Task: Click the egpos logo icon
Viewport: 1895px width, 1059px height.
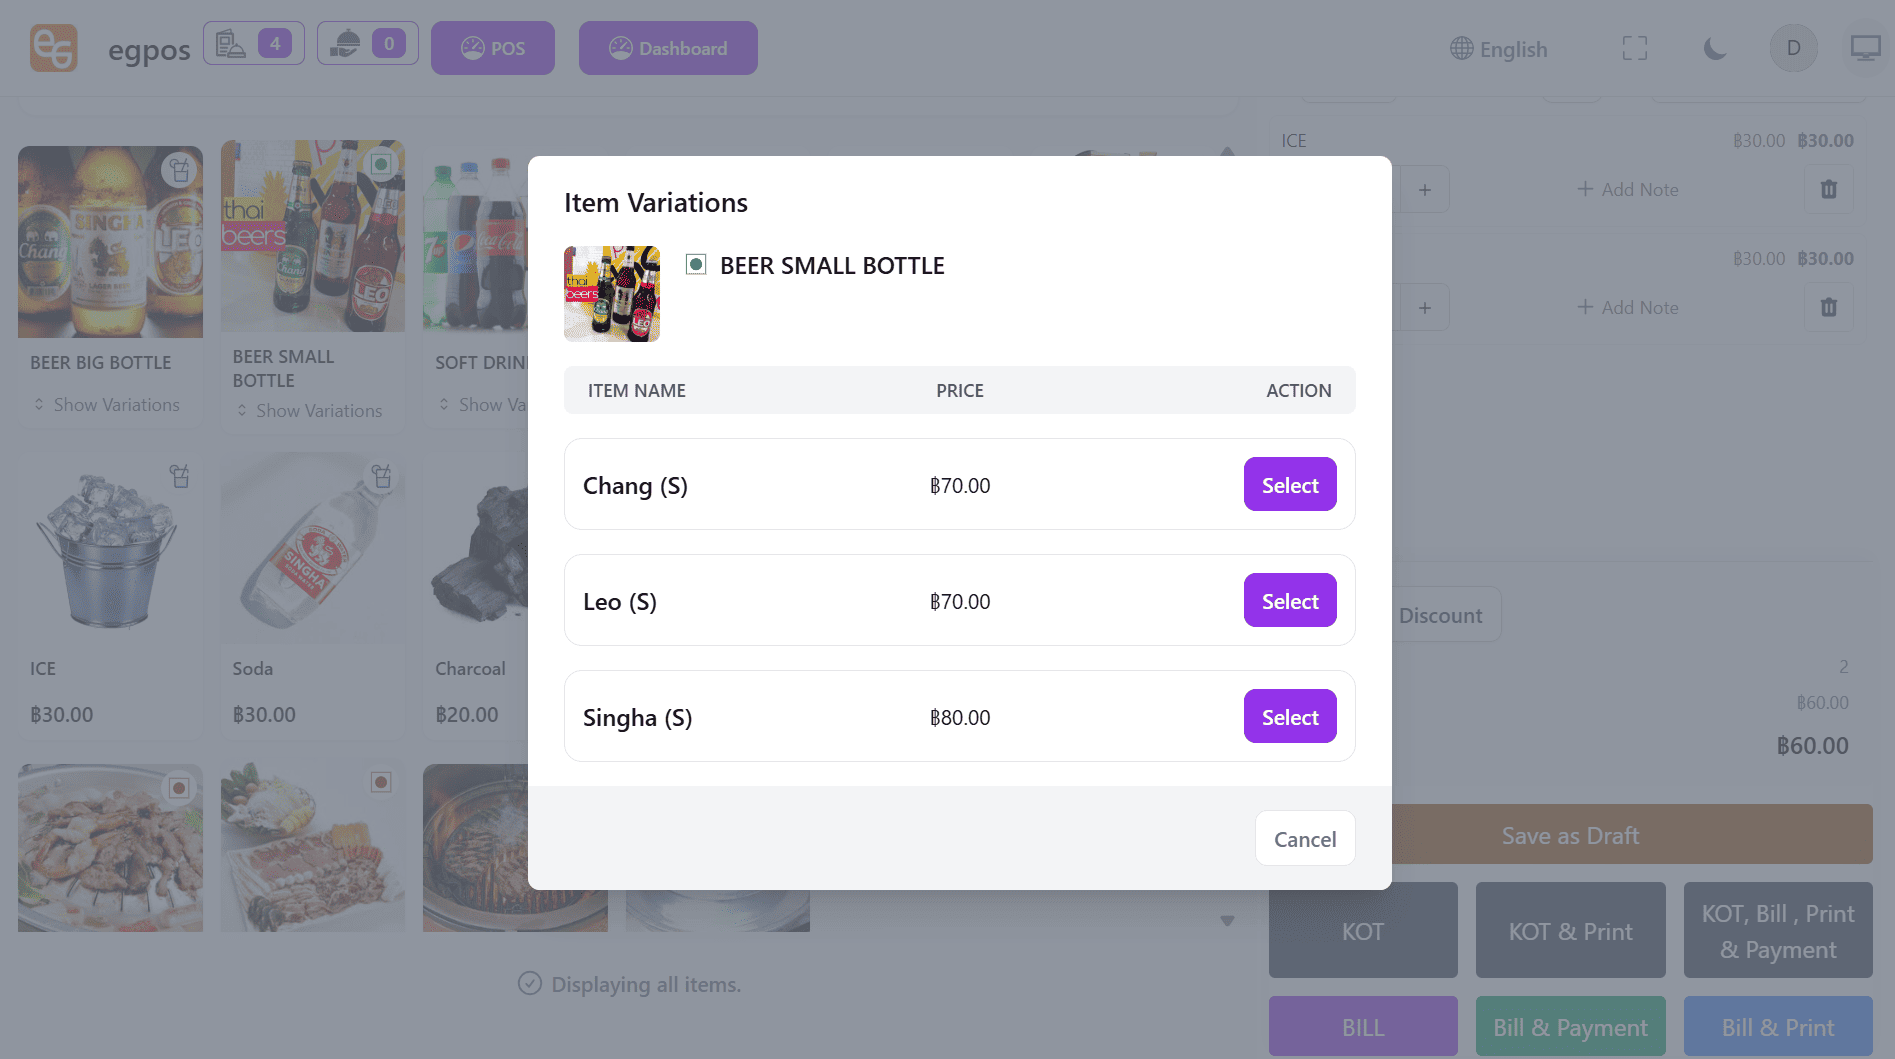Action: point(54,48)
